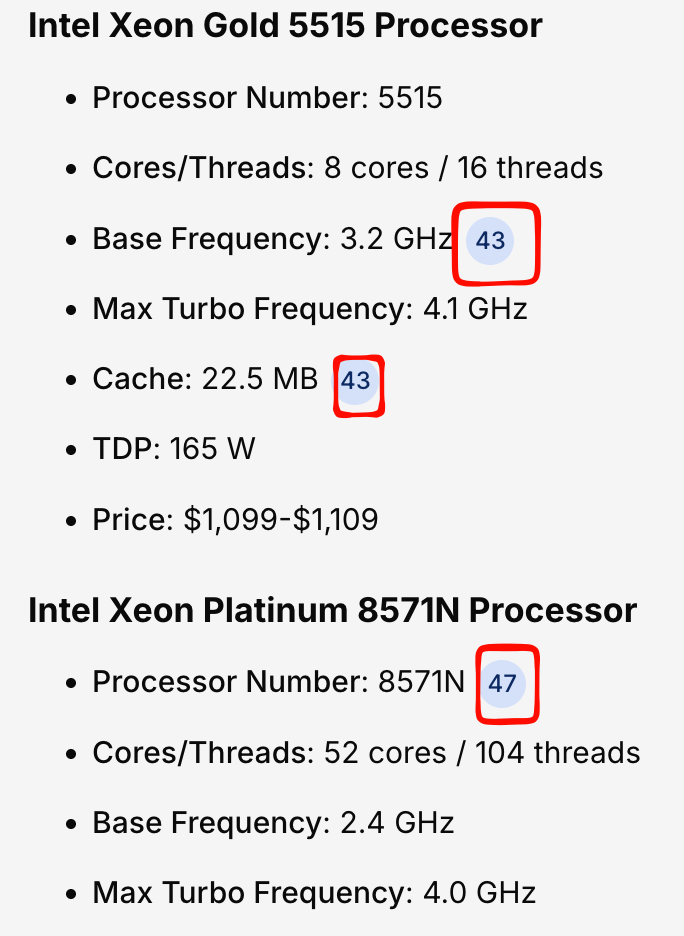This screenshot has height=936, width=684.
Task: Click the bullet before Base Frequency 2.4 GHz
Action: [70, 824]
